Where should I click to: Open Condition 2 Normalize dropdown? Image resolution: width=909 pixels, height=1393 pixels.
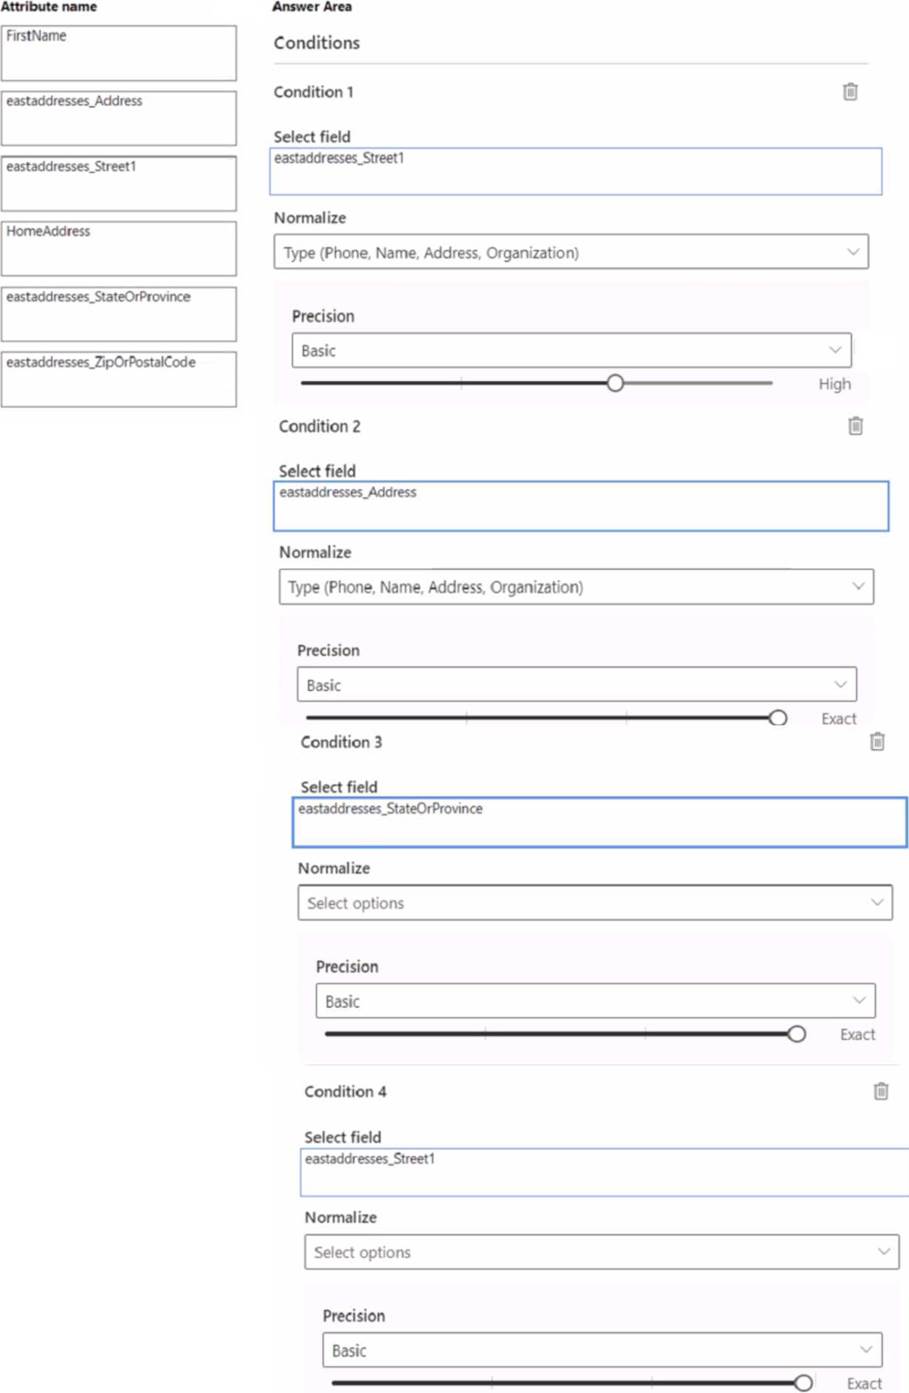[575, 587]
